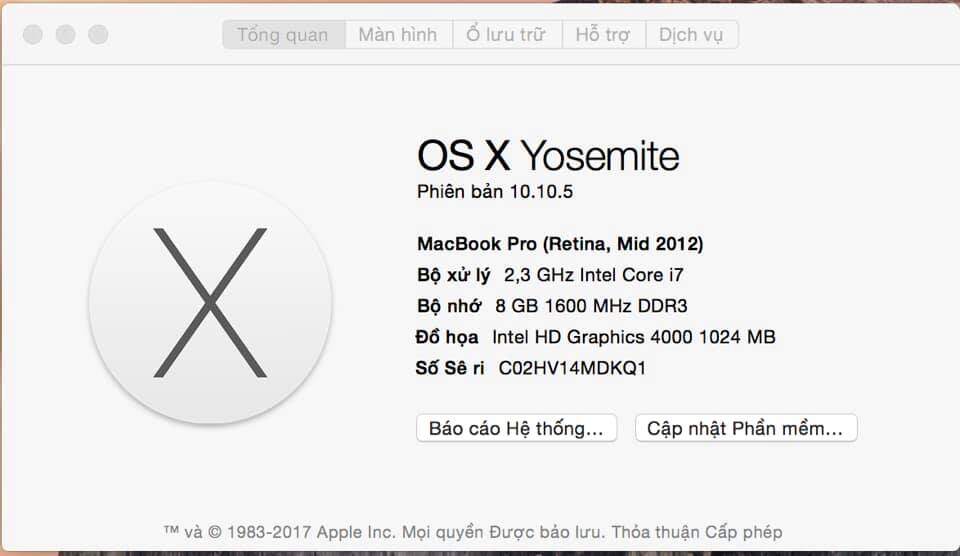This screenshot has width=960, height=556.
Task: Click the Bộ xử lý processor info
Action: click(x=551, y=275)
